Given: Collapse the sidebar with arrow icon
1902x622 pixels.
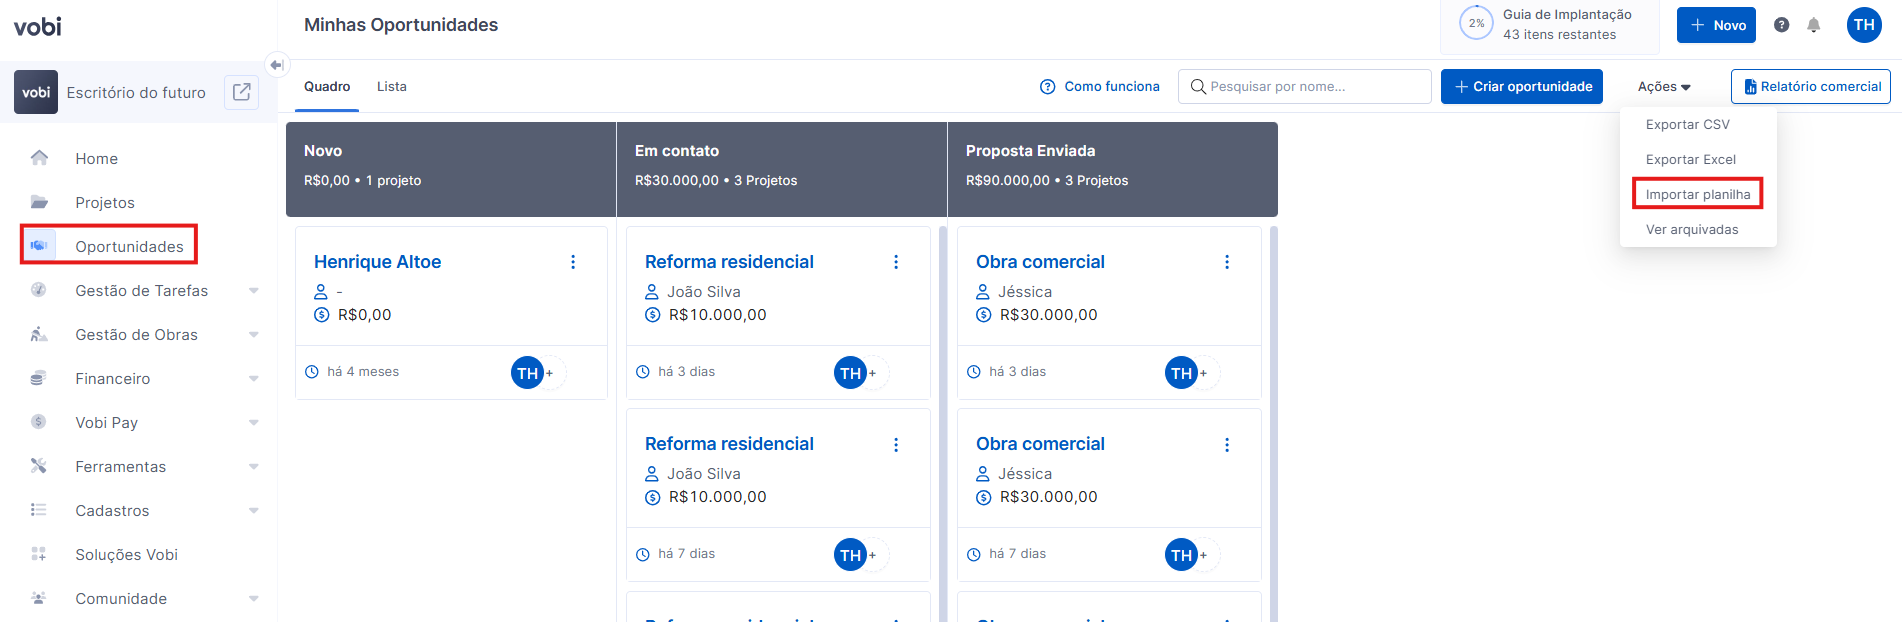Looking at the screenshot, I should [x=277, y=65].
